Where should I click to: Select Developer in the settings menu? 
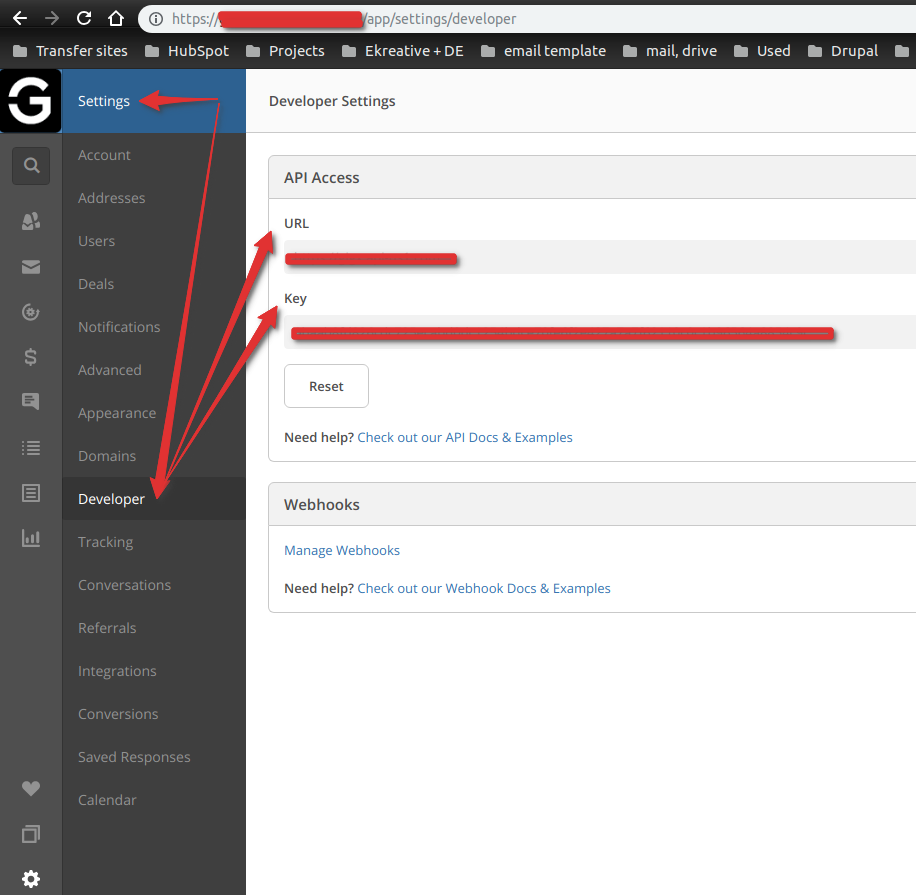tap(111, 498)
